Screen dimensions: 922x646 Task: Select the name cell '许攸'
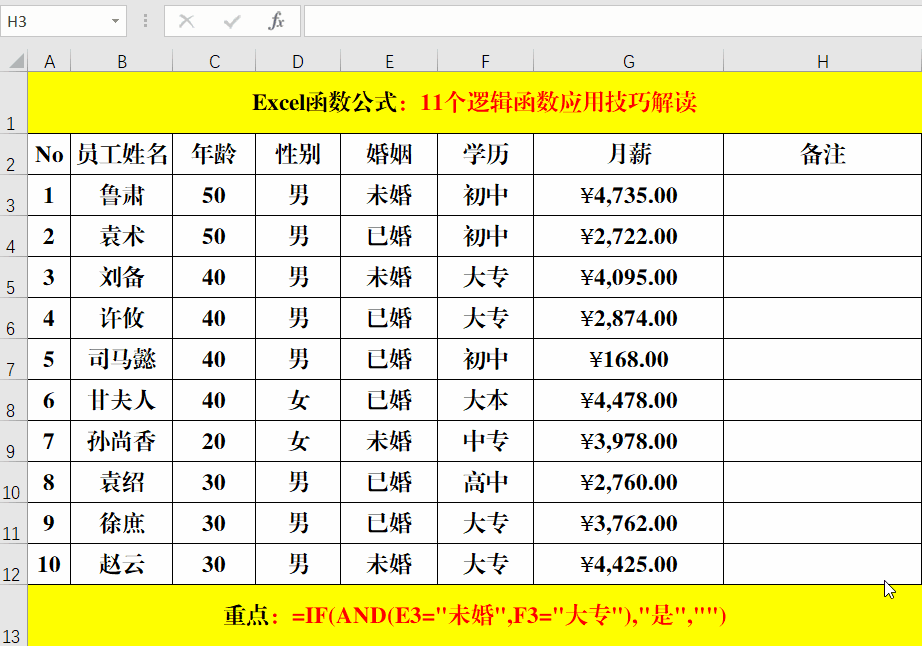(122, 318)
